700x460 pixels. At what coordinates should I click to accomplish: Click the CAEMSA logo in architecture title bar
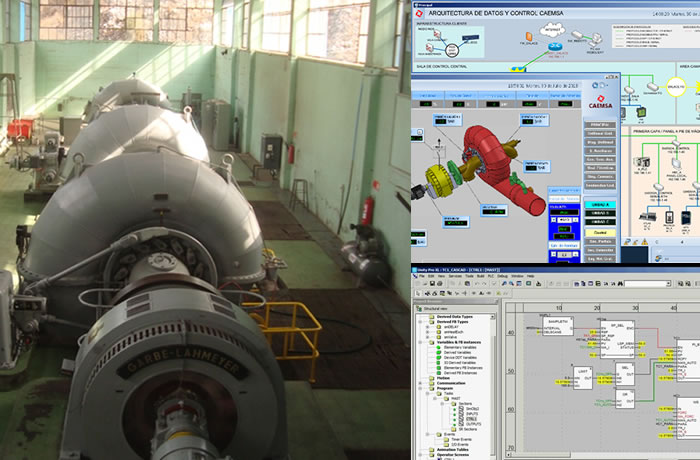coord(419,13)
